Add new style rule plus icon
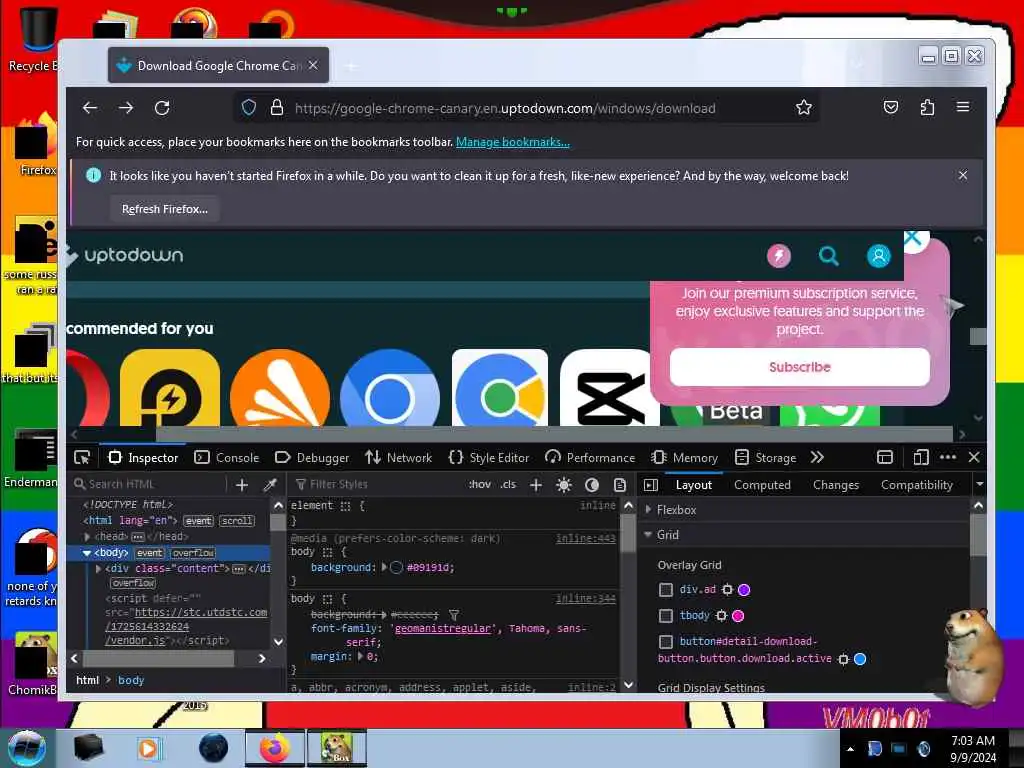Image resolution: width=1024 pixels, height=768 pixels. point(536,485)
